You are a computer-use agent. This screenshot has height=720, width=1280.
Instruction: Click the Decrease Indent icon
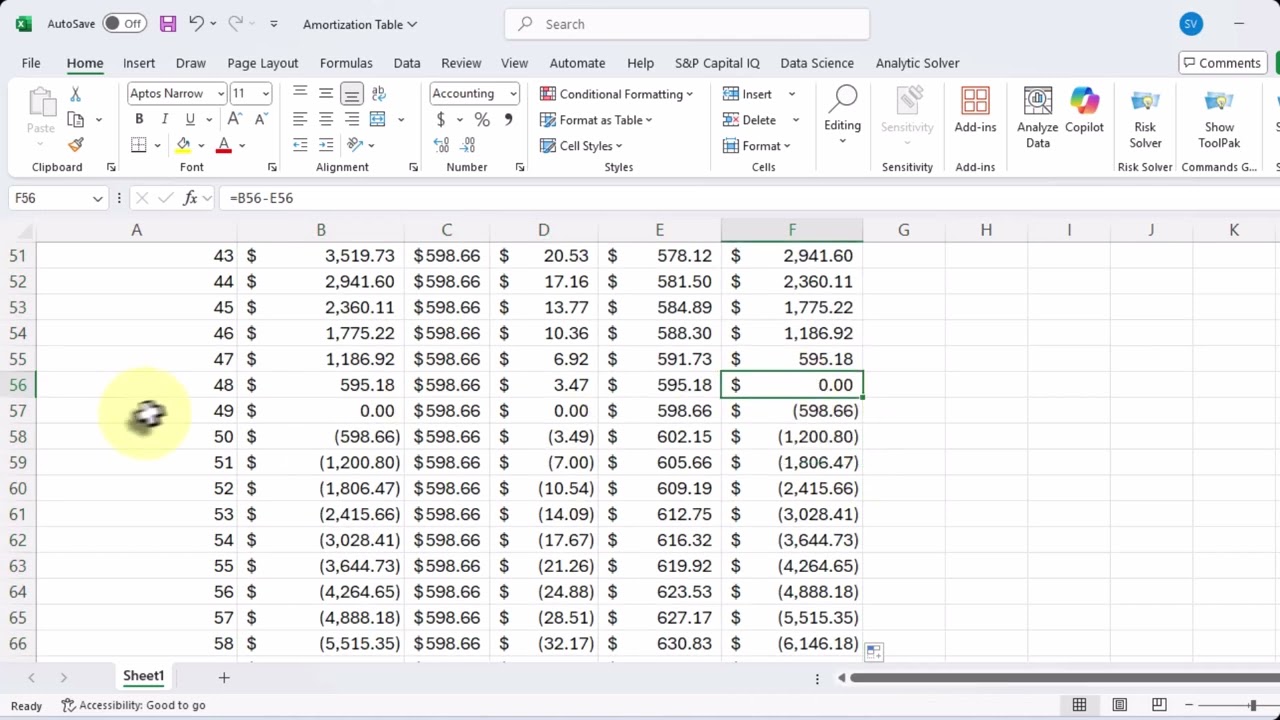(x=300, y=145)
